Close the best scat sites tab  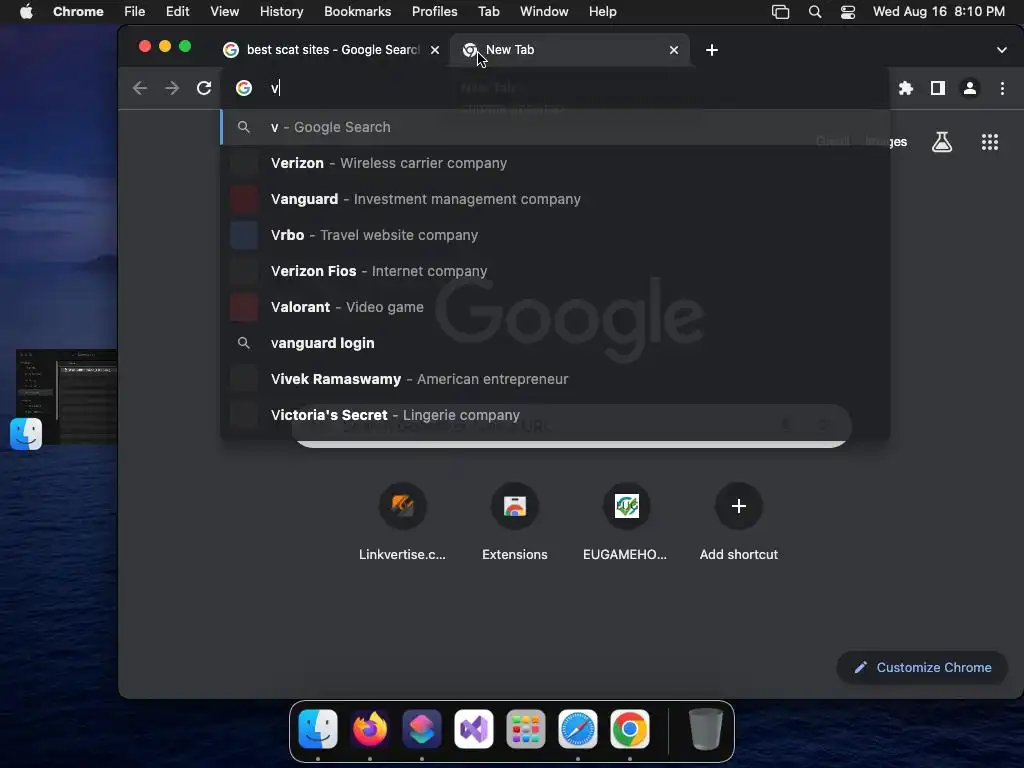click(x=435, y=50)
